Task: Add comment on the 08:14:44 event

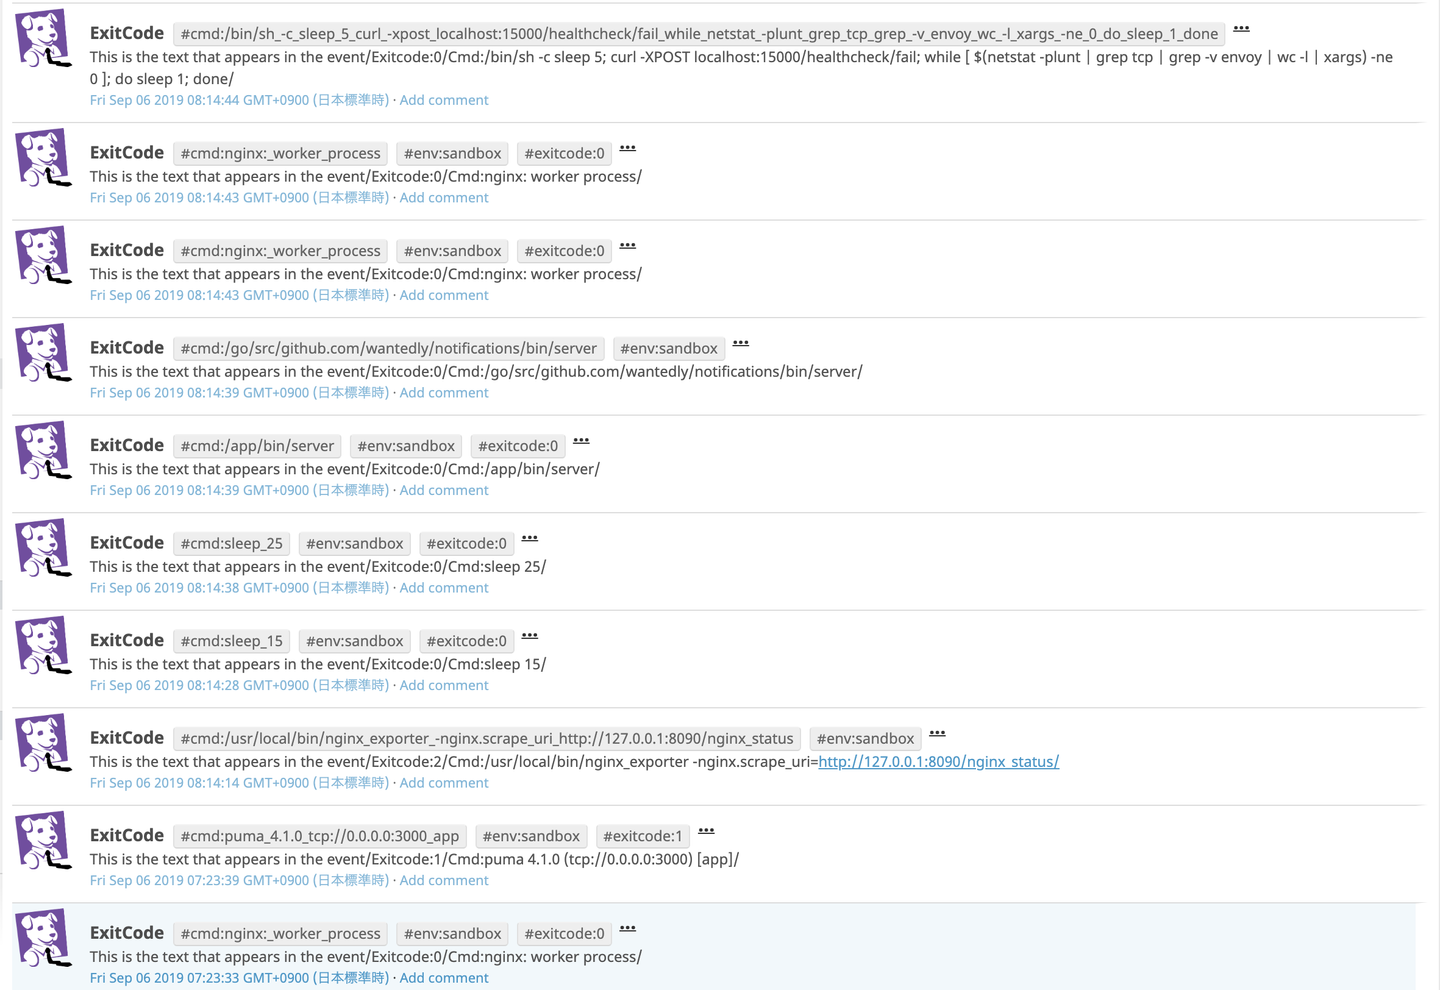Action: [444, 100]
